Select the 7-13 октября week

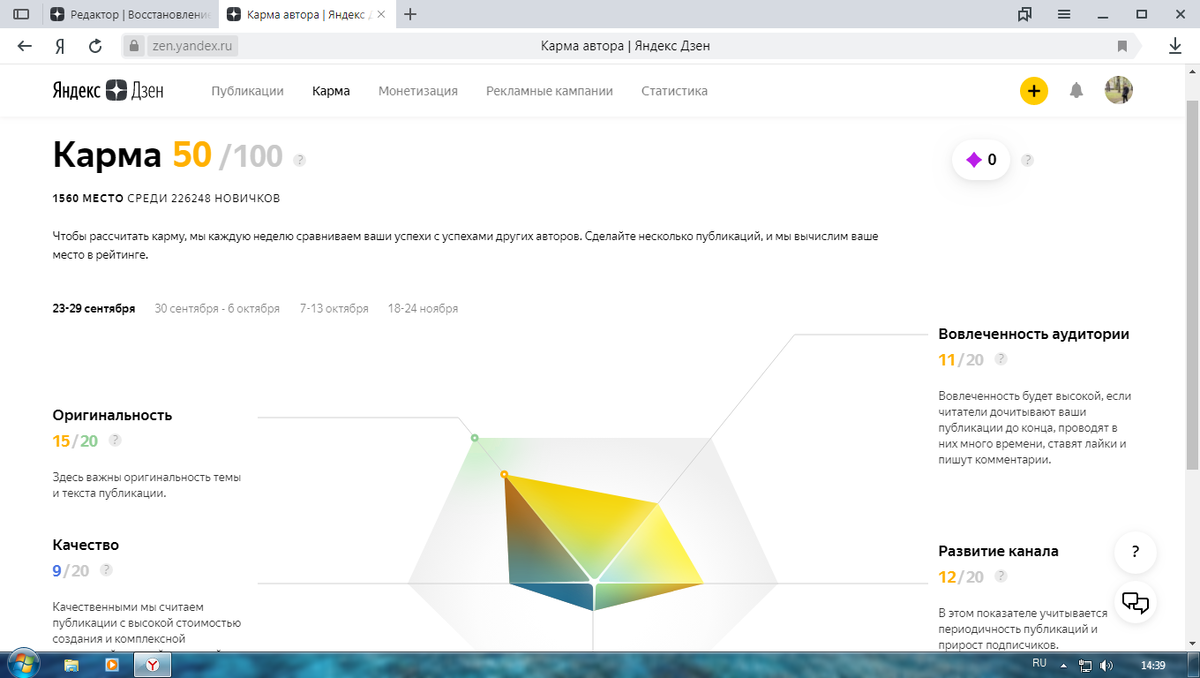tap(334, 309)
